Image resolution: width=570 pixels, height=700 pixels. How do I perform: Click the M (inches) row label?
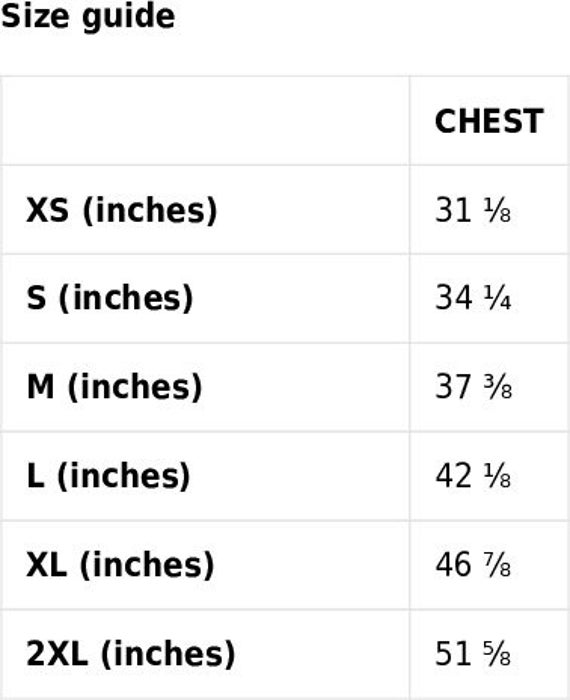tap(114, 387)
